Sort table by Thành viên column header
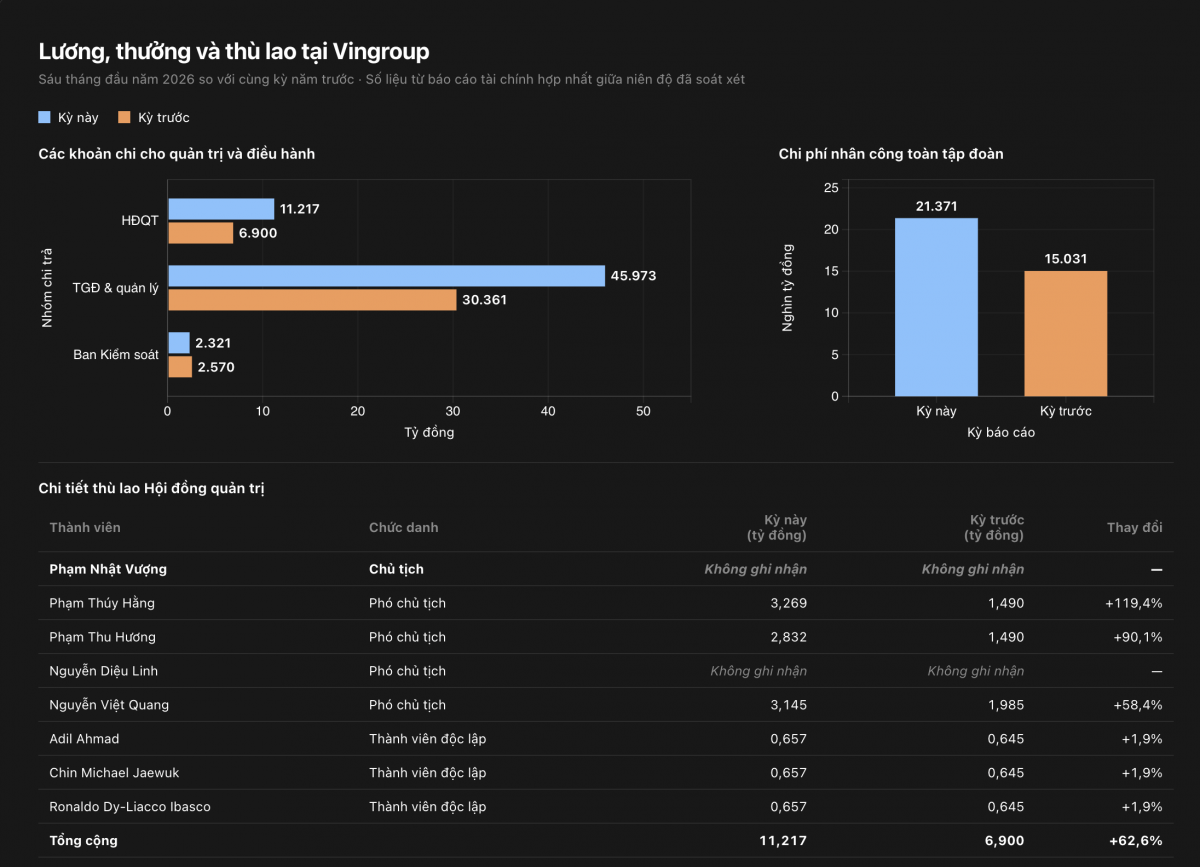The image size is (1200, 867). [x=85, y=527]
